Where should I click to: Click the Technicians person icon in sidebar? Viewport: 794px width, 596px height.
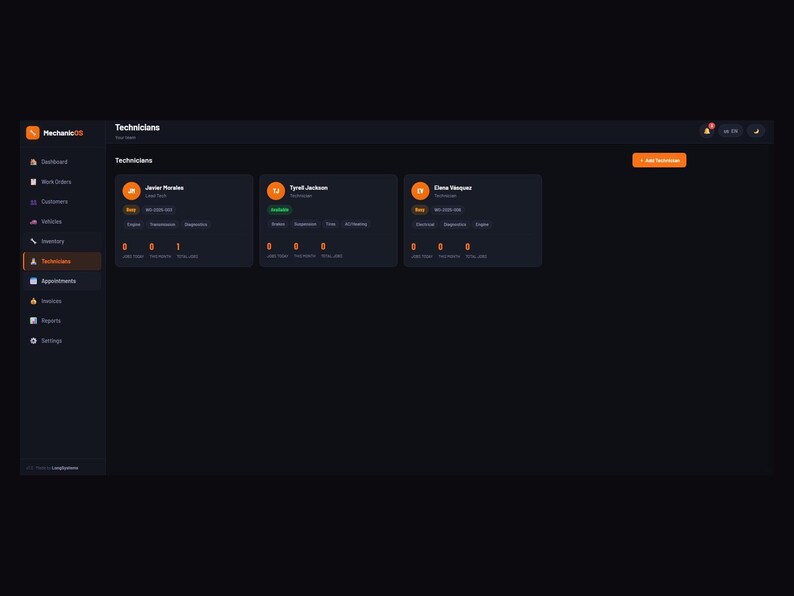33,261
